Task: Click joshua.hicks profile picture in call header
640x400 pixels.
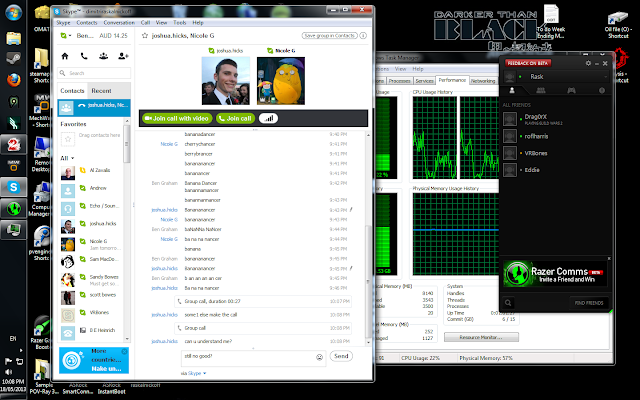Action: click(226, 81)
